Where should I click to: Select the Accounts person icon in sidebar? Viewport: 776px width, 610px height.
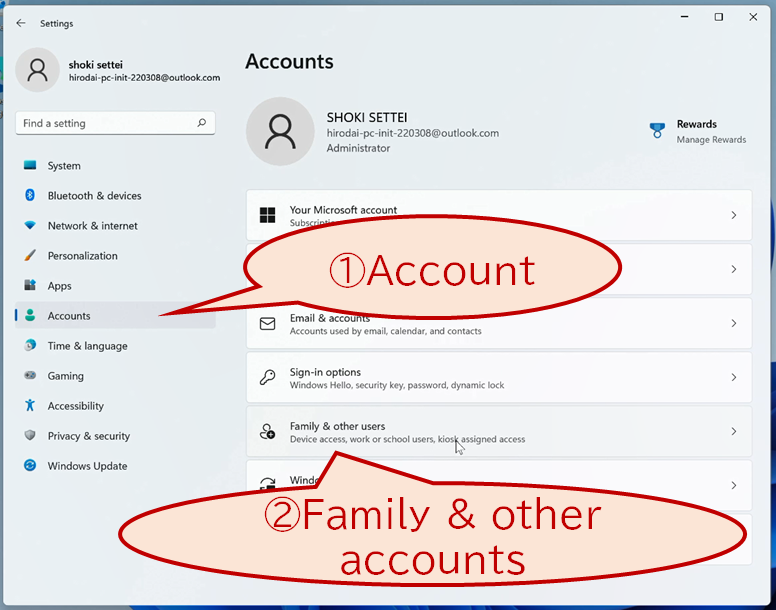30,315
